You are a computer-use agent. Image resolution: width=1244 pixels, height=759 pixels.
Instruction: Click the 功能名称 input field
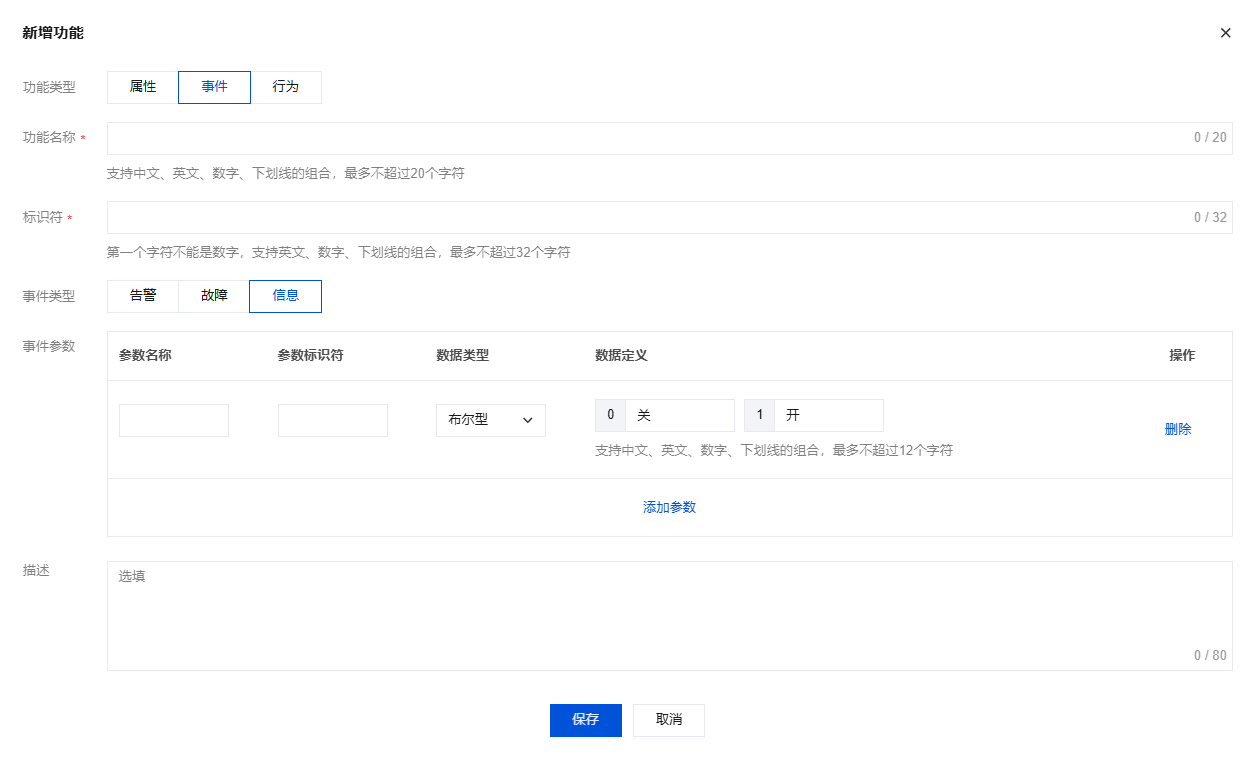[640, 138]
